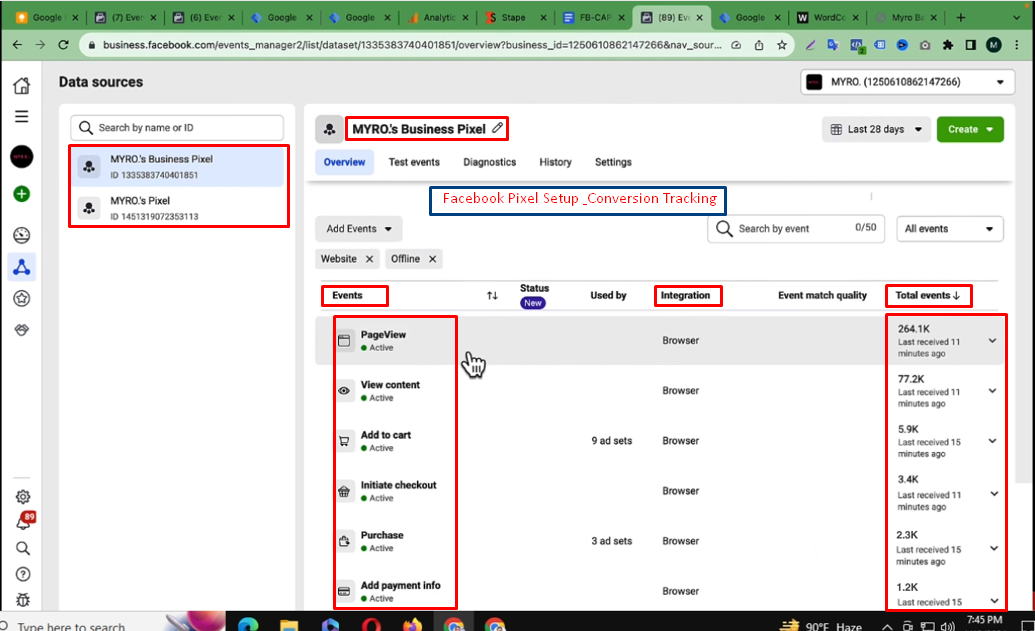Switch to the Diagnostics tab

click(489, 162)
